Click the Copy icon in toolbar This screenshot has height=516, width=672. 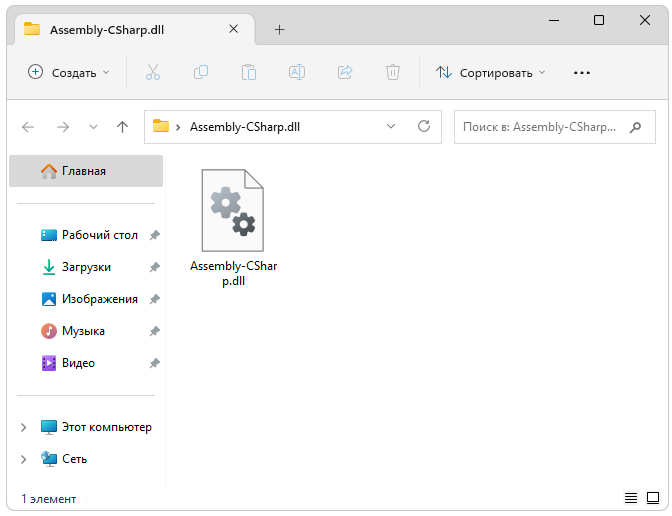tap(201, 72)
